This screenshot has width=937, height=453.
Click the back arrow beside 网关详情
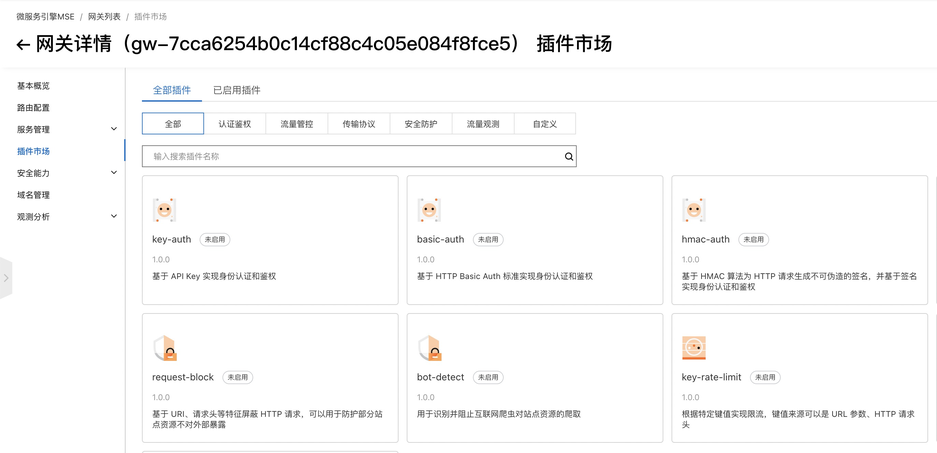point(23,45)
